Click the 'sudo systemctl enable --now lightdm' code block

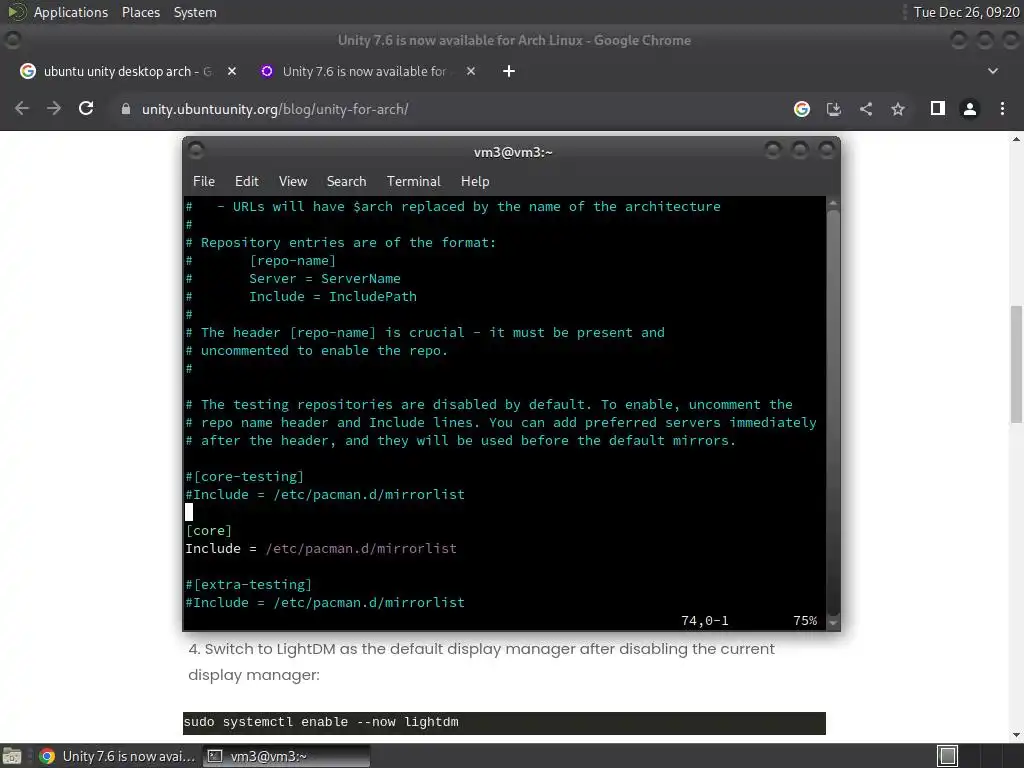[x=504, y=722]
